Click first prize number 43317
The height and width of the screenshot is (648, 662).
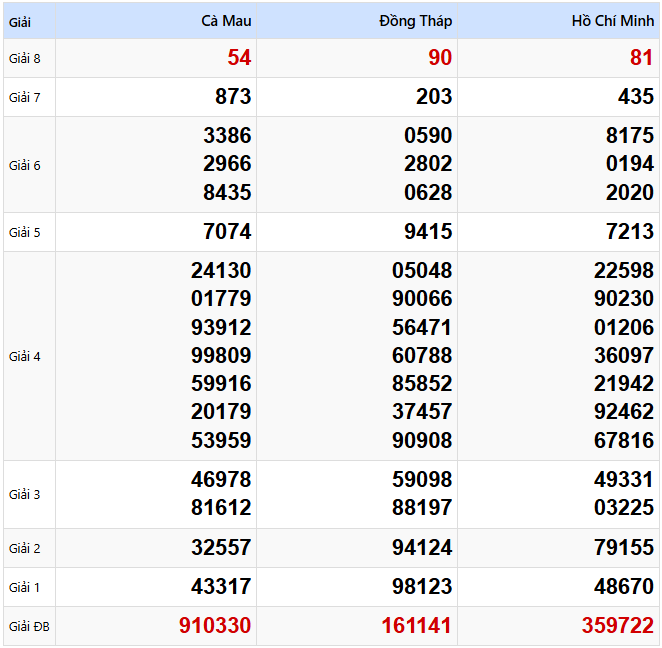221,586
